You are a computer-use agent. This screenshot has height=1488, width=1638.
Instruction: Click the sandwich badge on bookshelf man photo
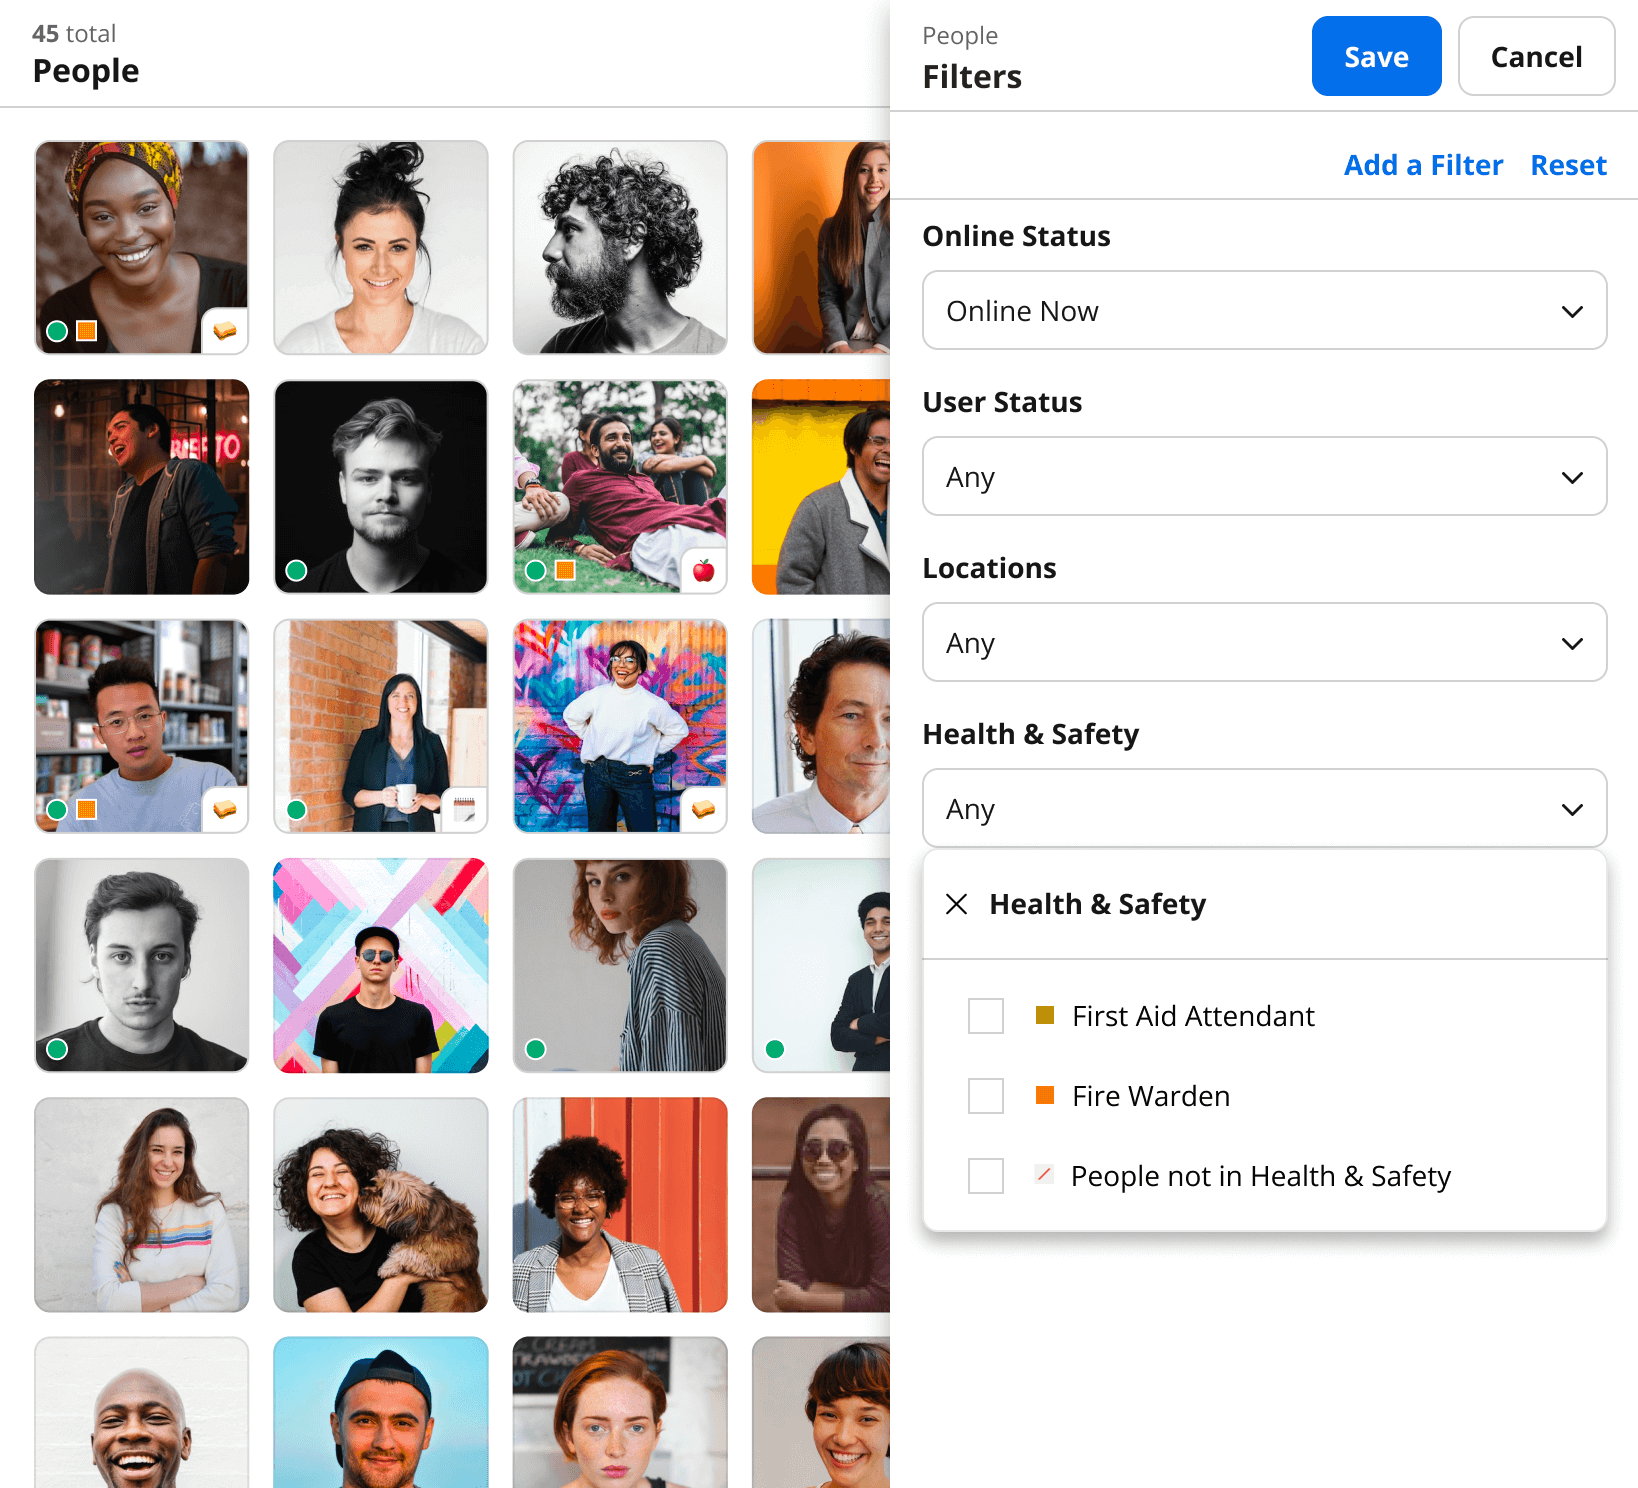(225, 809)
